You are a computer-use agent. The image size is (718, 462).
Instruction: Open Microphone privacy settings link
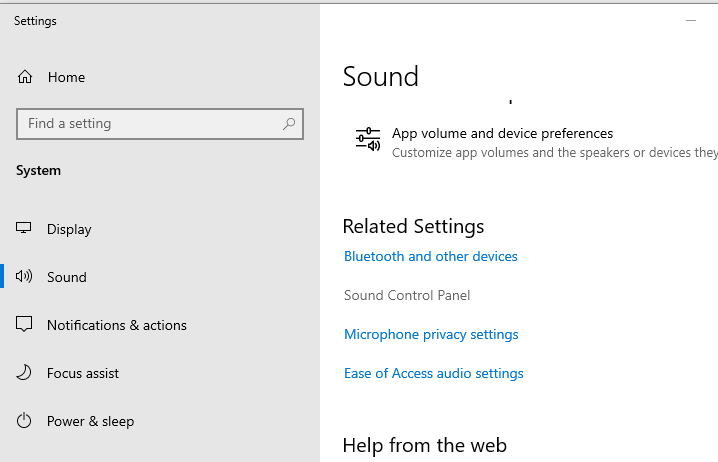click(x=431, y=334)
